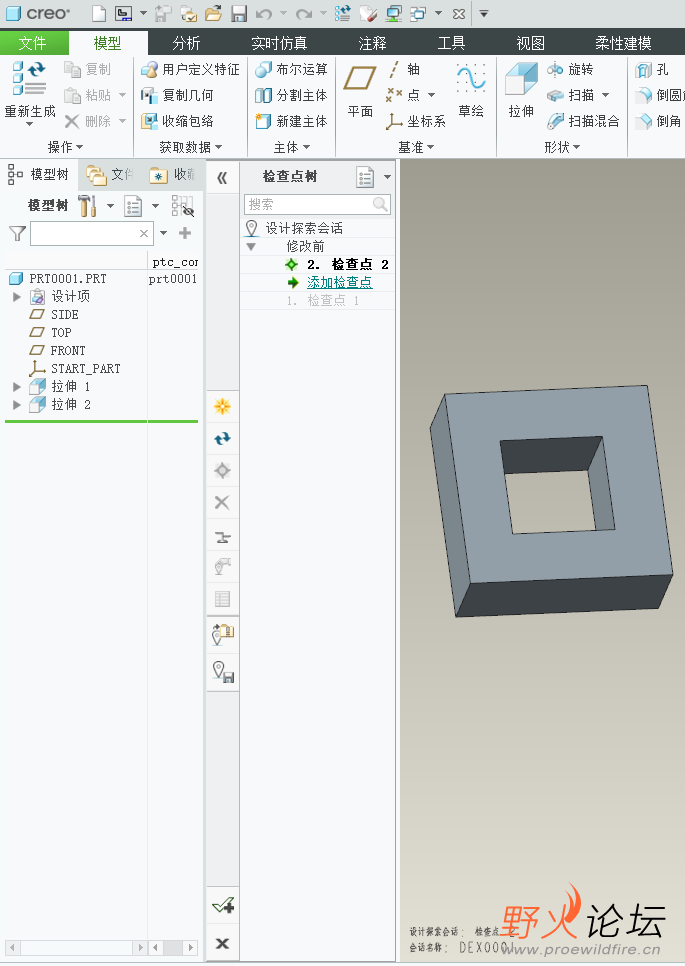Switch to the 分析 ribbon tab

186,43
